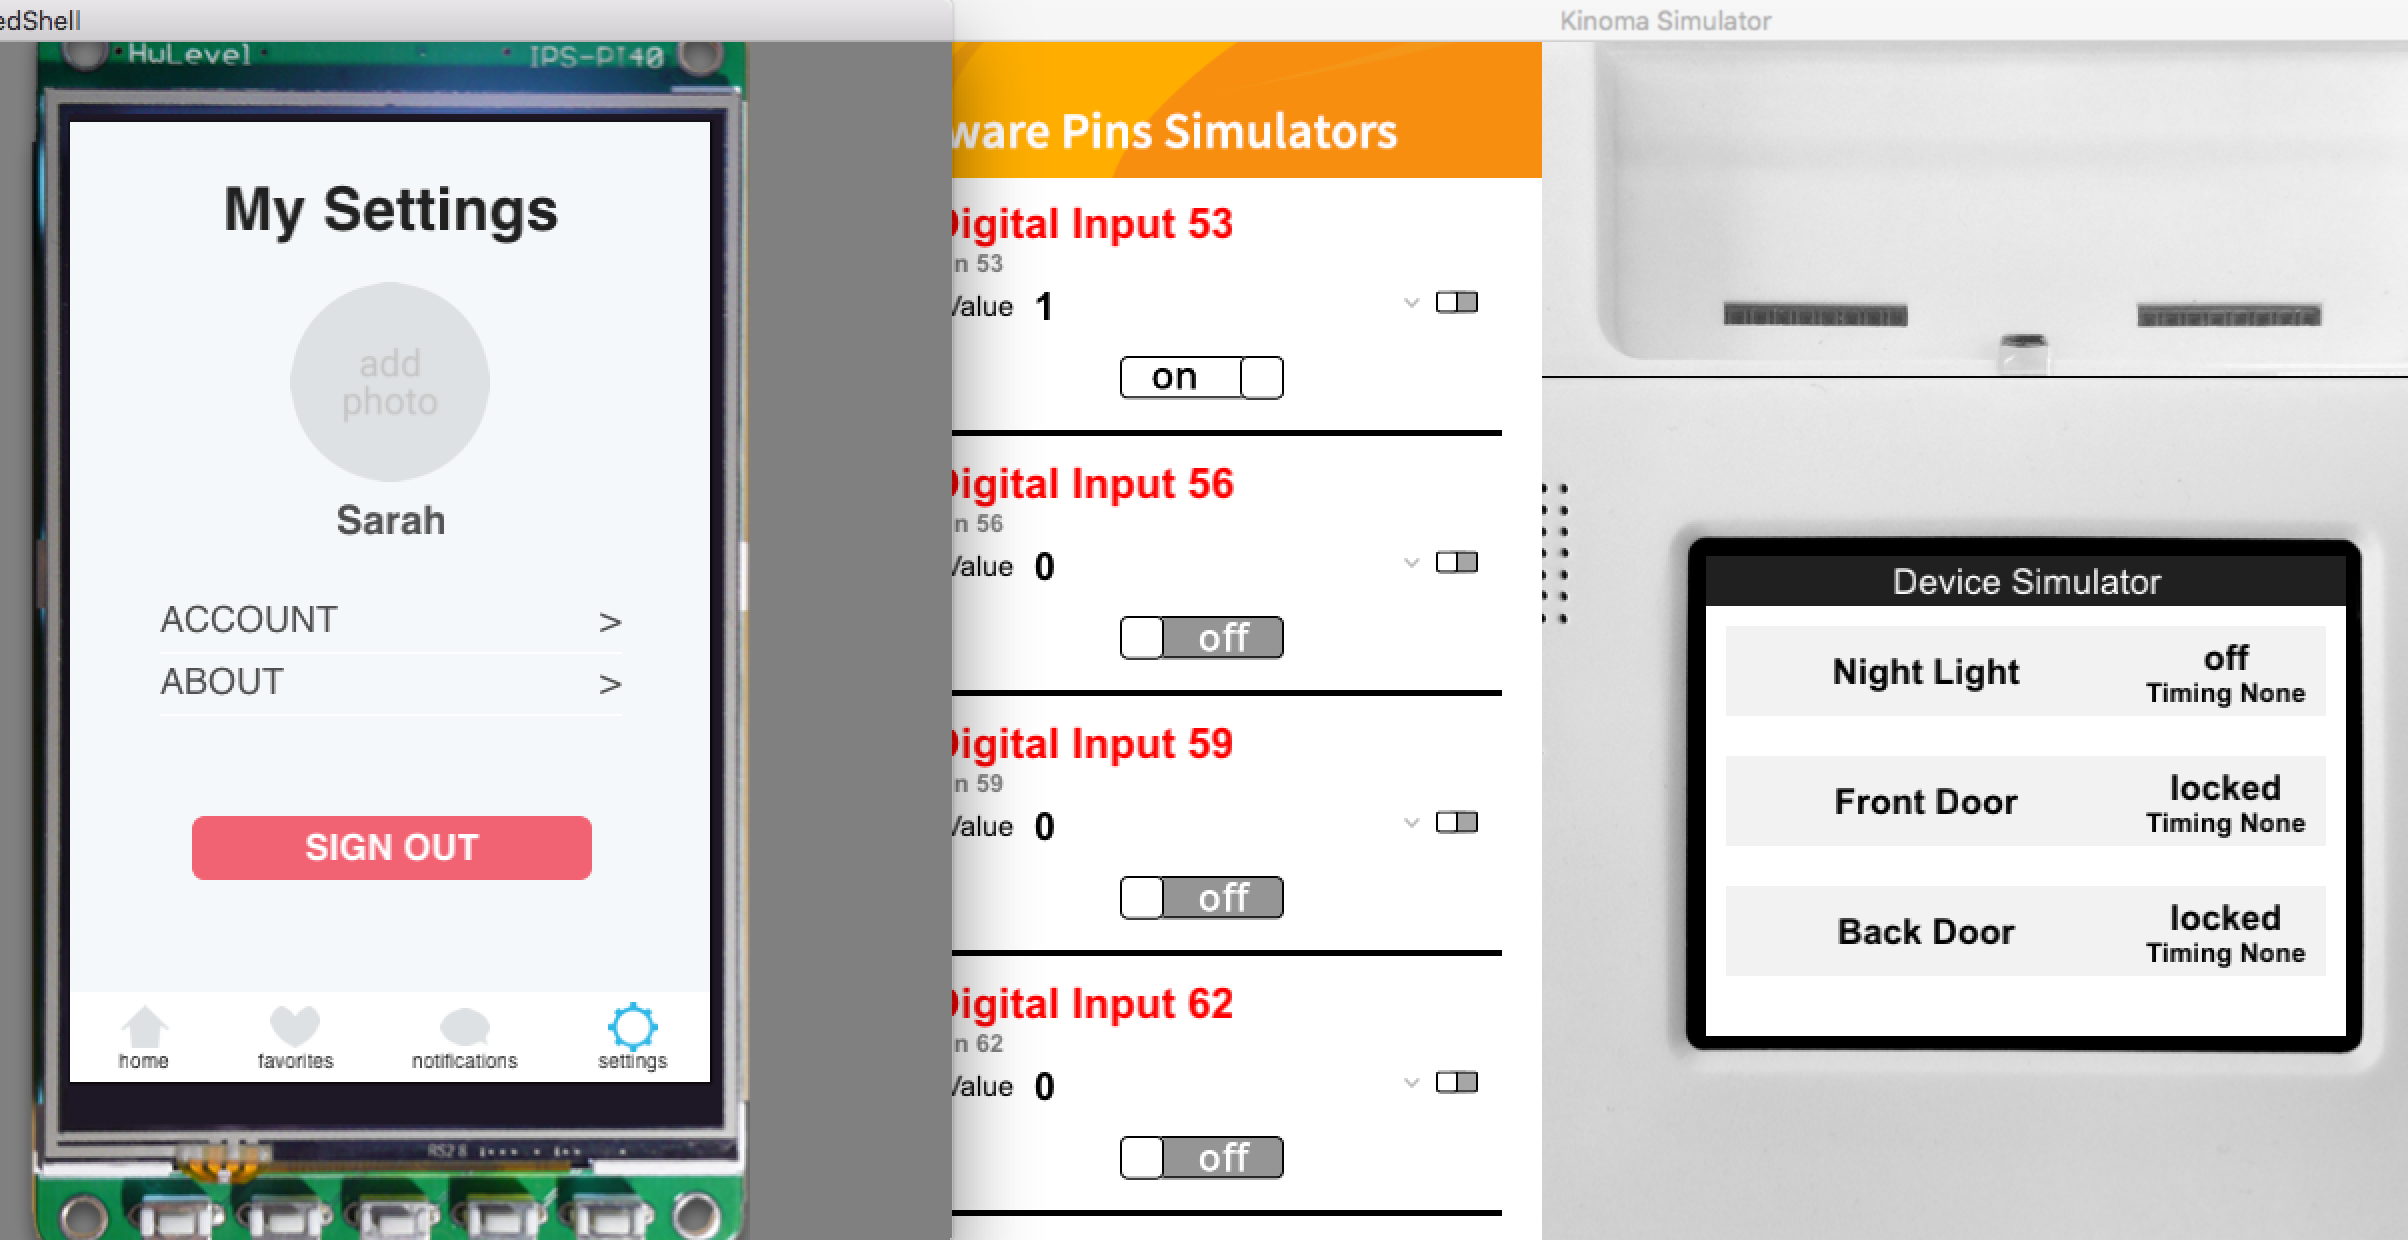Select ACCOUNT menu item
Image resolution: width=2408 pixels, height=1240 pixels.
[x=391, y=617]
